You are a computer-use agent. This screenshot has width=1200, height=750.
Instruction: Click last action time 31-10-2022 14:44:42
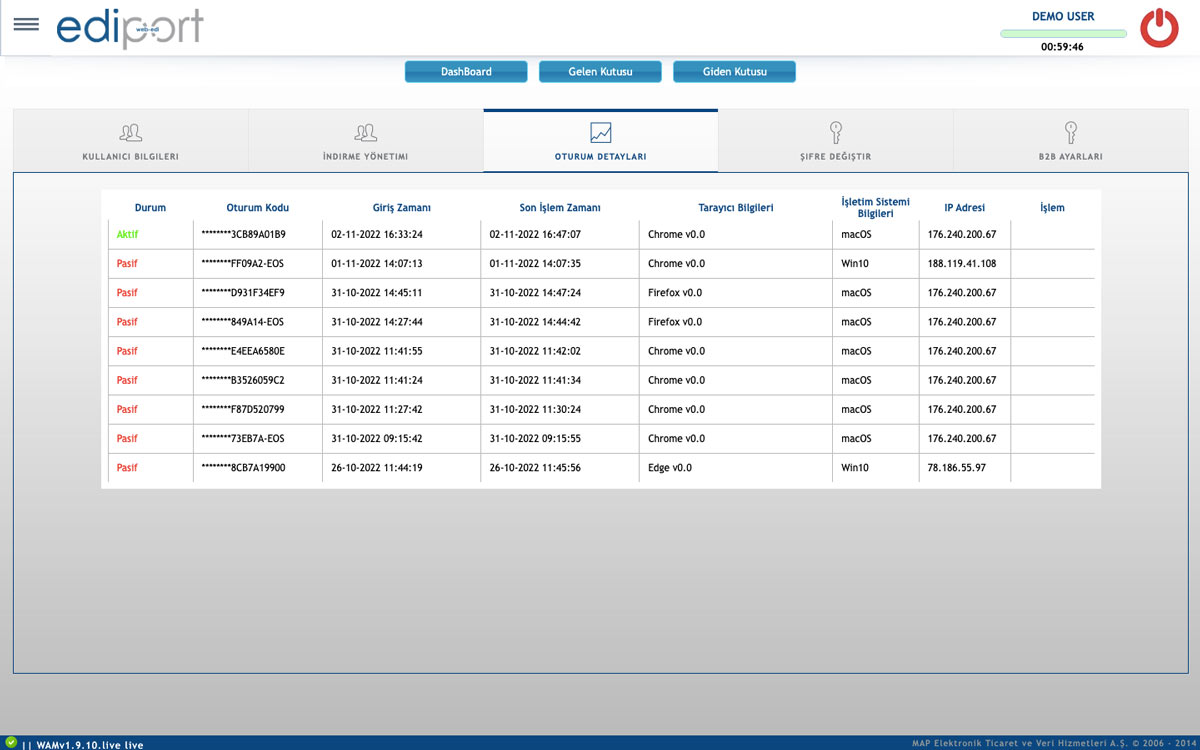click(535, 321)
